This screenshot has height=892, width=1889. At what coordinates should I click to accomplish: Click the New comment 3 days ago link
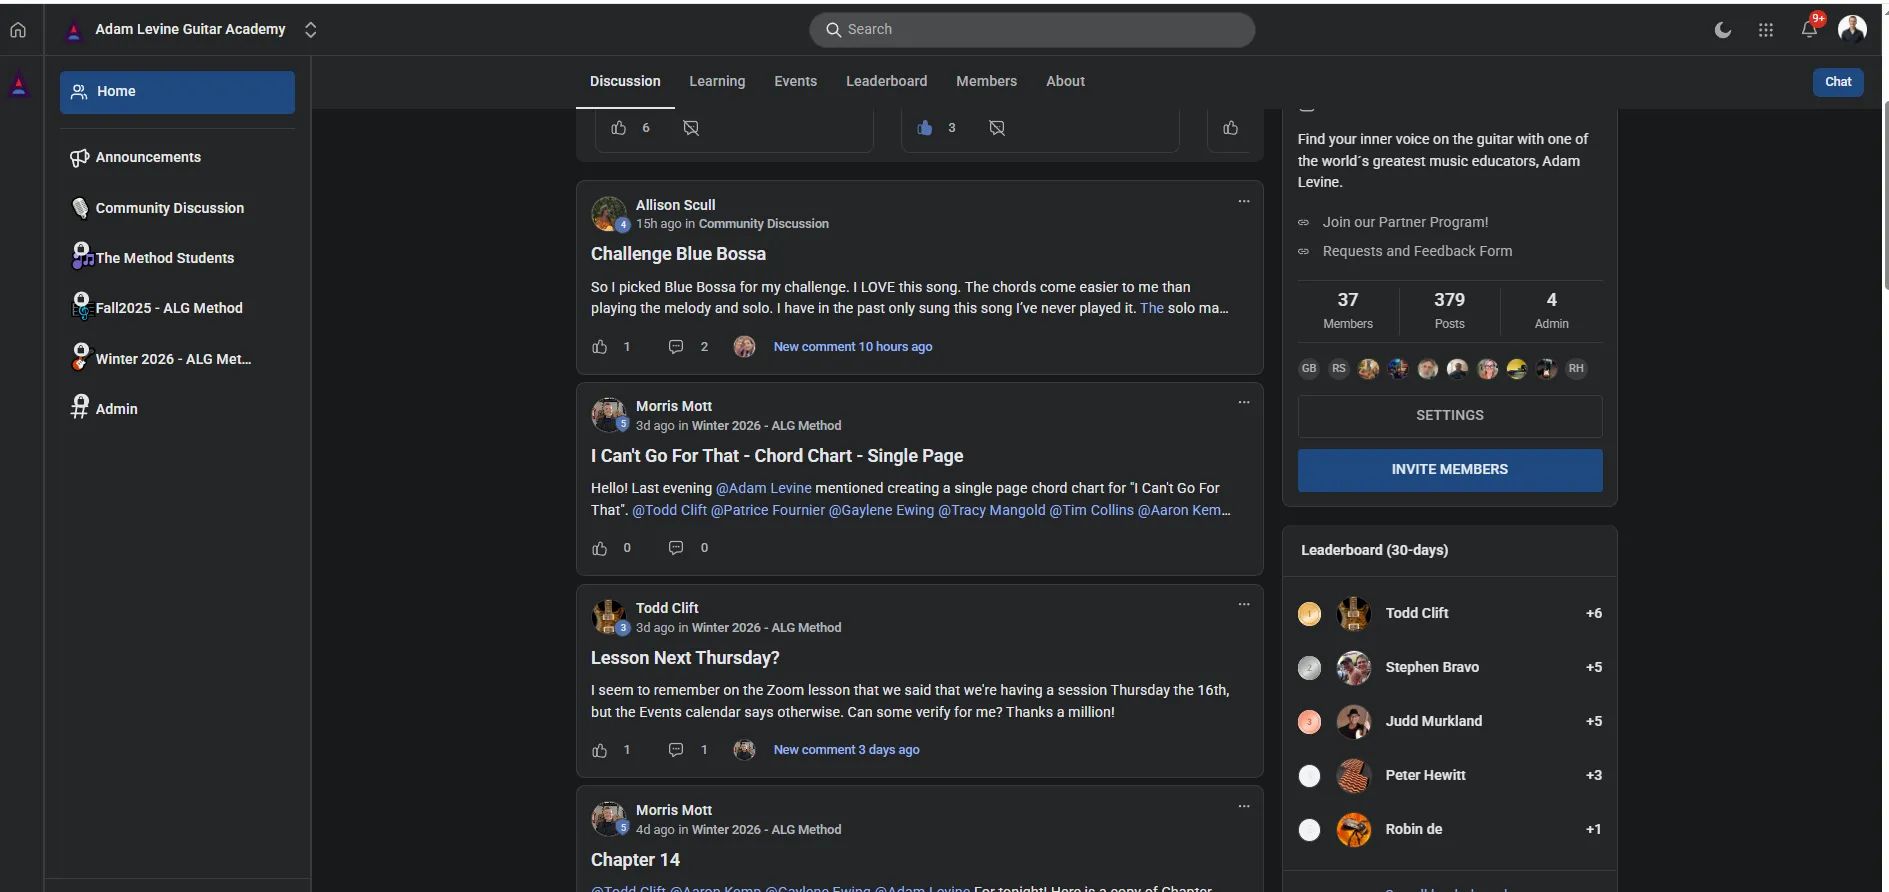click(x=847, y=750)
